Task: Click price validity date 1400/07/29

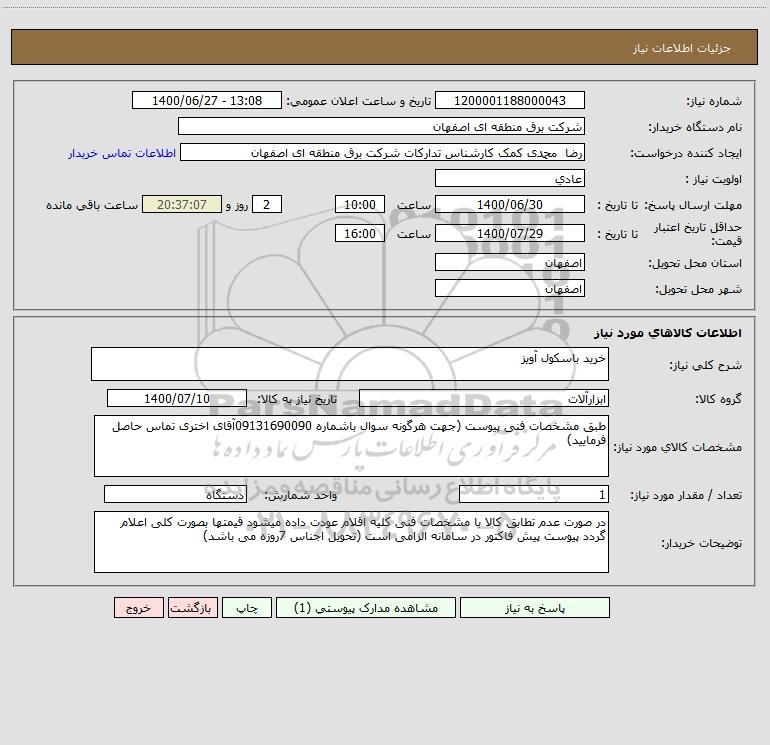Action: click(510, 233)
